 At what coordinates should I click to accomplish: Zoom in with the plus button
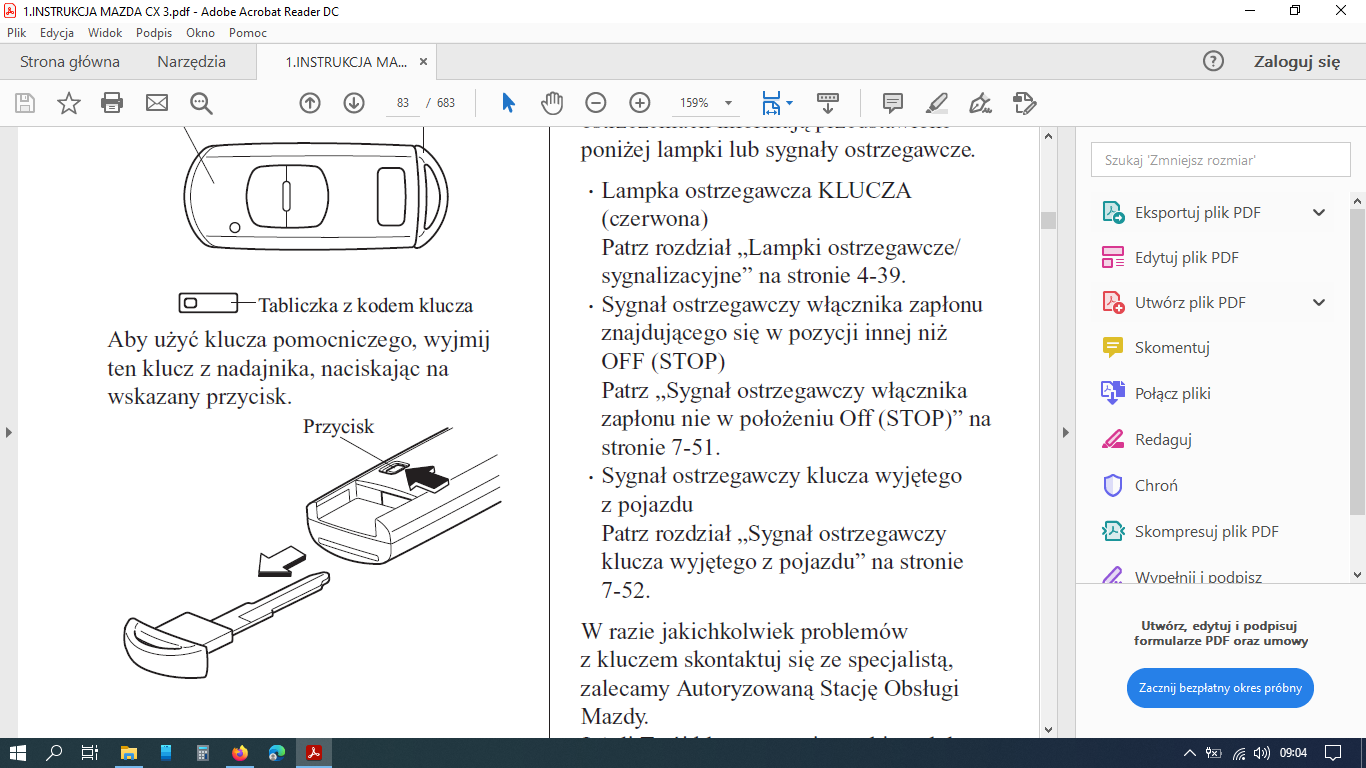640,103
